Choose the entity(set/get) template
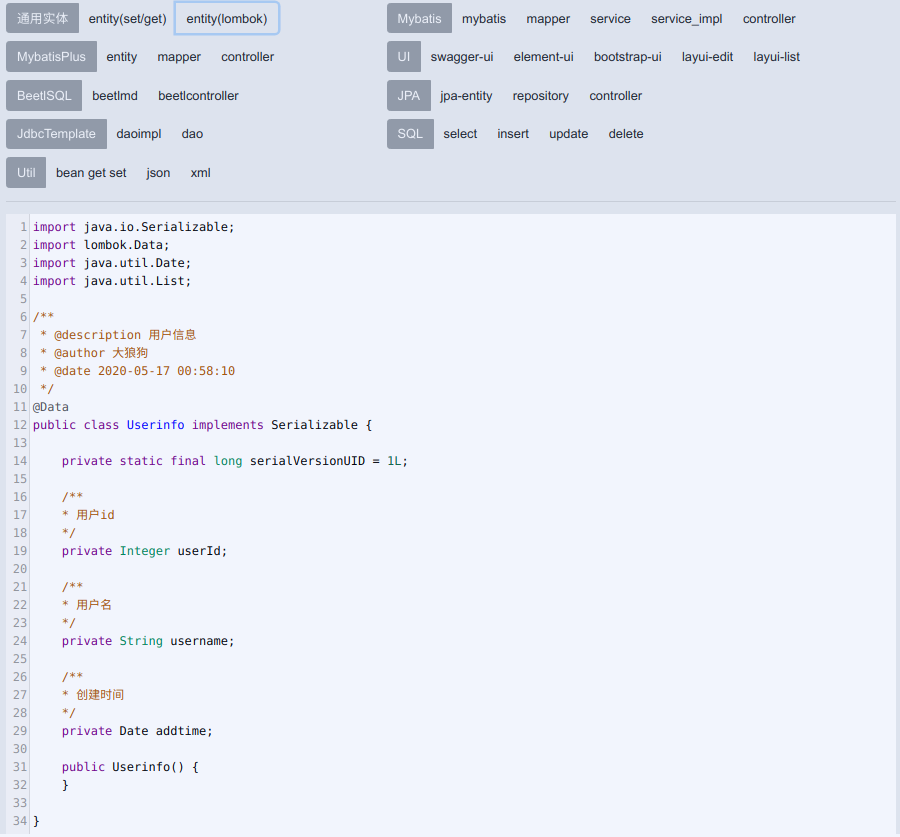The height and width of the screenshot is (837, 900). coord(127,18)
